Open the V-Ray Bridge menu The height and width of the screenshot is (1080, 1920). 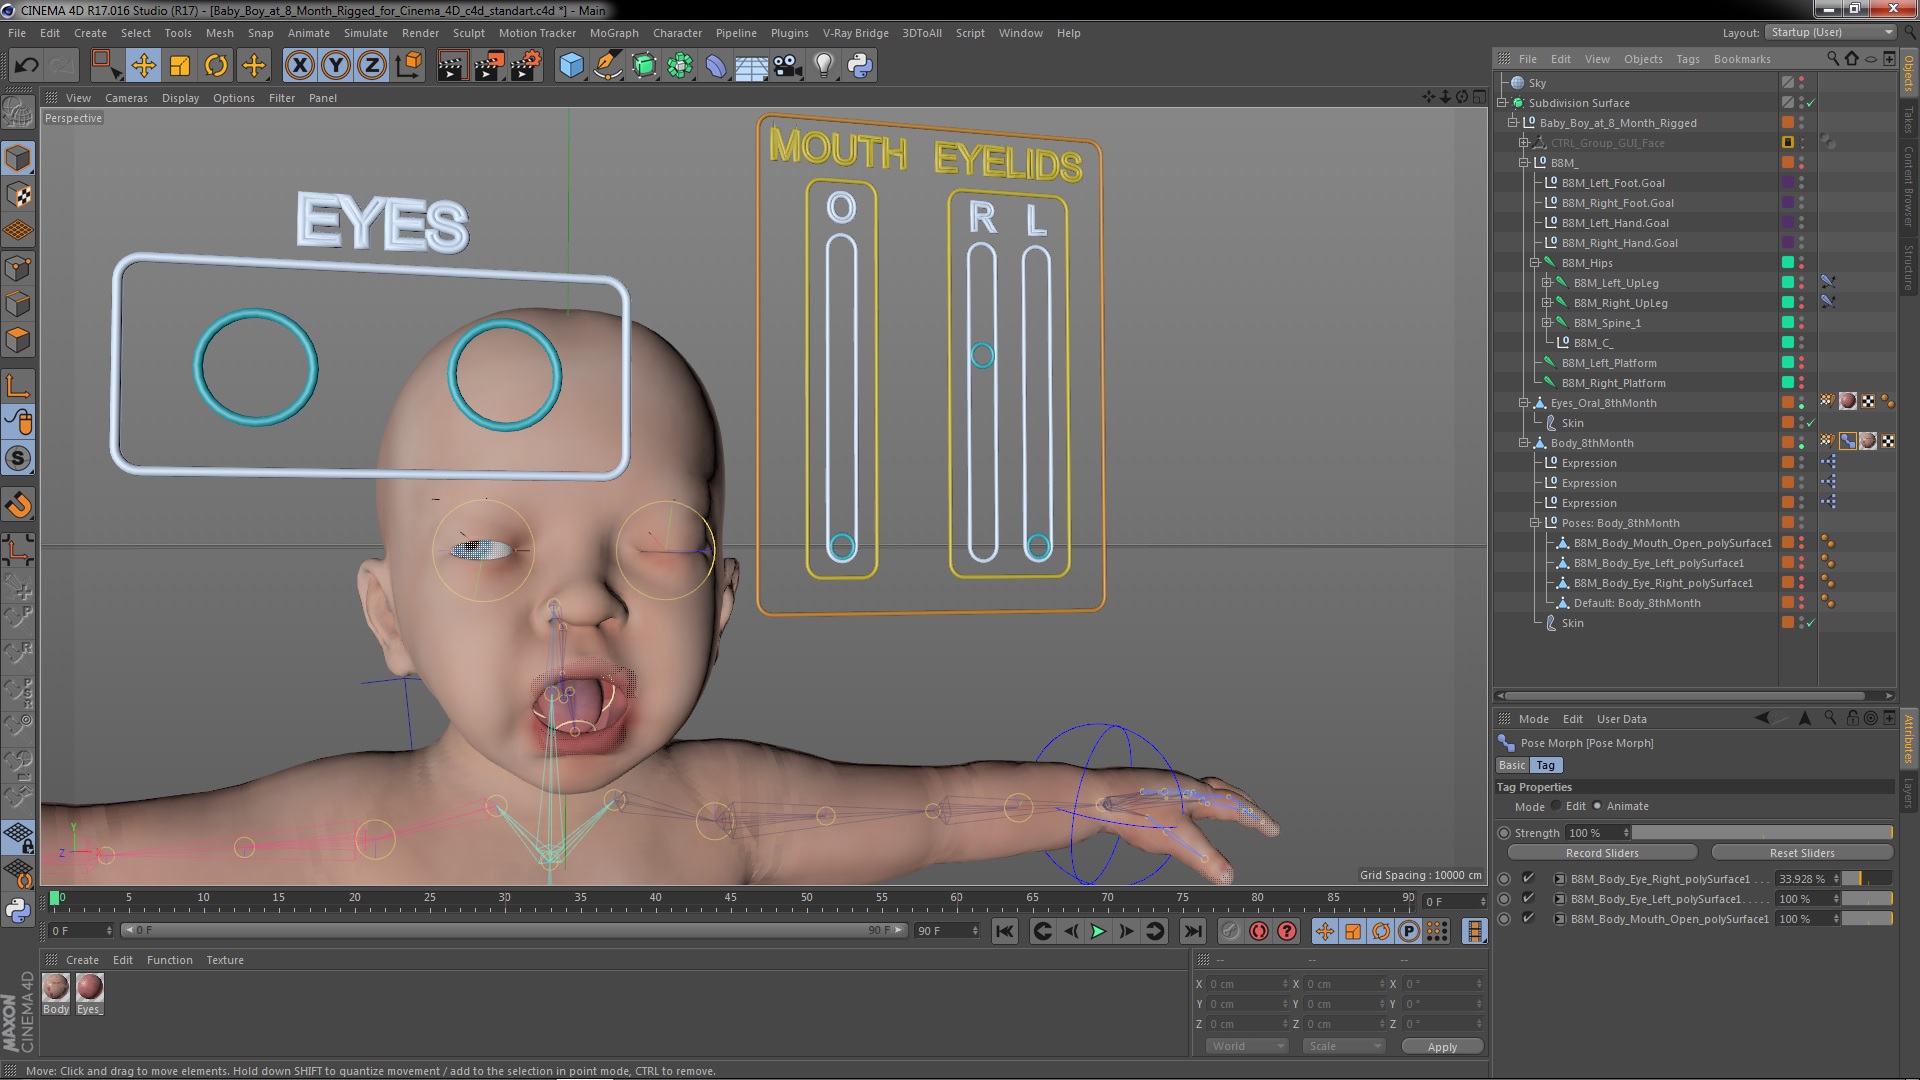(x=855, y=33)
